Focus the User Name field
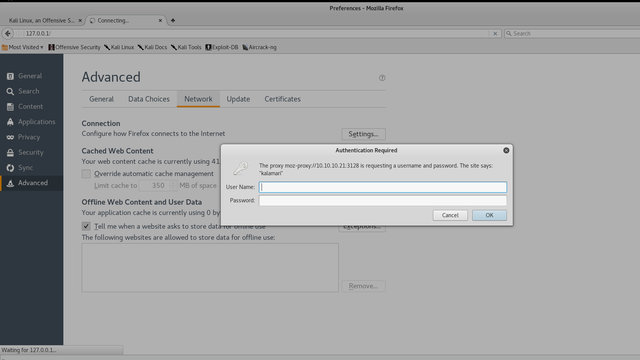640x360 pixels. click(x=383, y=187)
